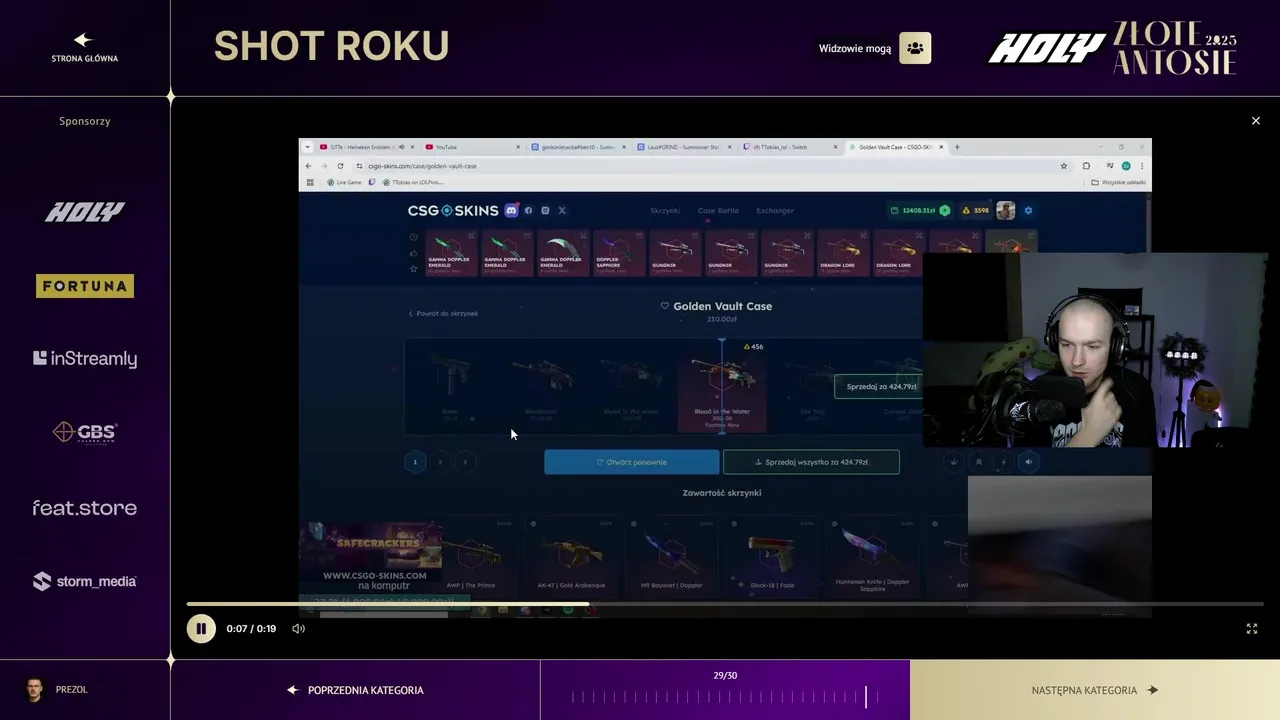This screenshot has height=720, width=1280.
Task: Open the inStreamly sponsor logo
Action: (85, 359)
